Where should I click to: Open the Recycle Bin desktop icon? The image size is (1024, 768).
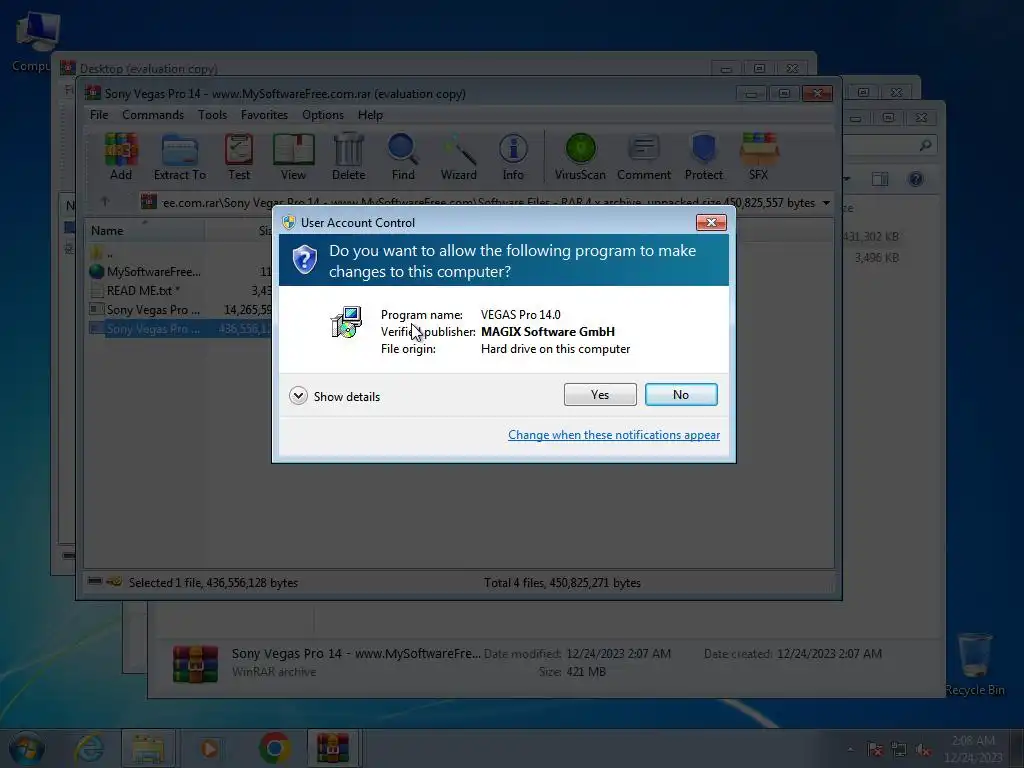974,665
